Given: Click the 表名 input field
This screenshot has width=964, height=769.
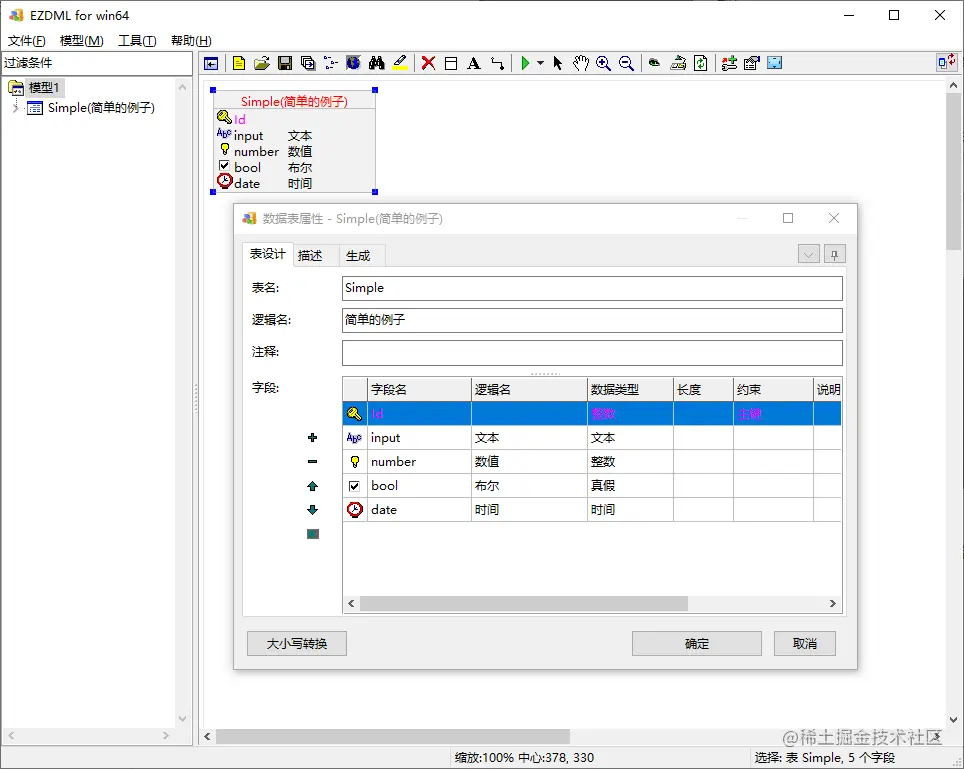Looking at the screenshot, I should (x=592, y=288).
